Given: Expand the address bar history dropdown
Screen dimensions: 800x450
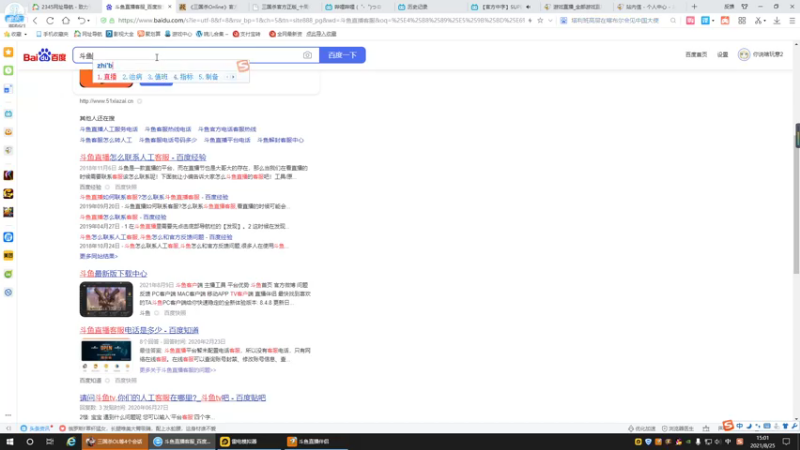Looking at the screenshot, I should (x=550, y=21).
